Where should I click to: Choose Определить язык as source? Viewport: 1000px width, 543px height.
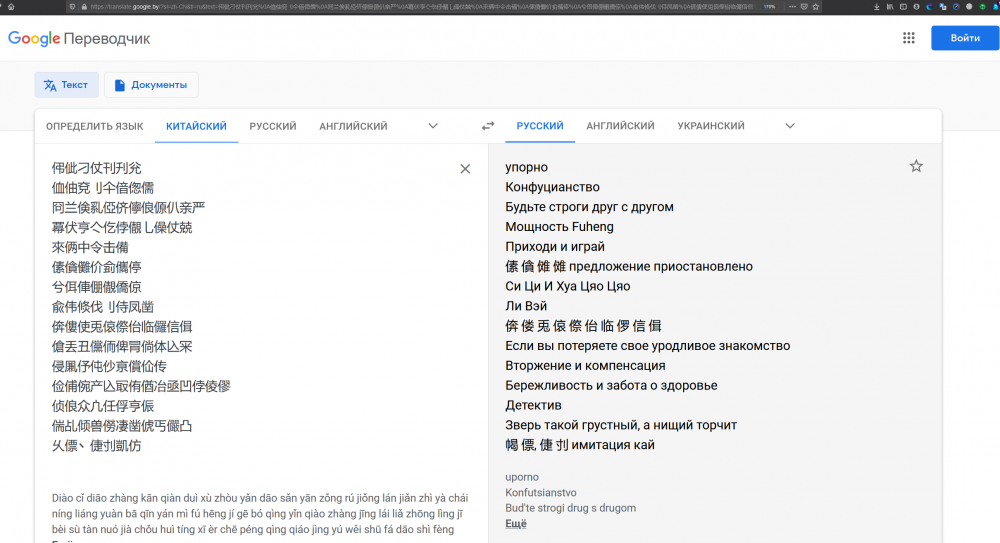pyautogui.click(x=94, y=126)
